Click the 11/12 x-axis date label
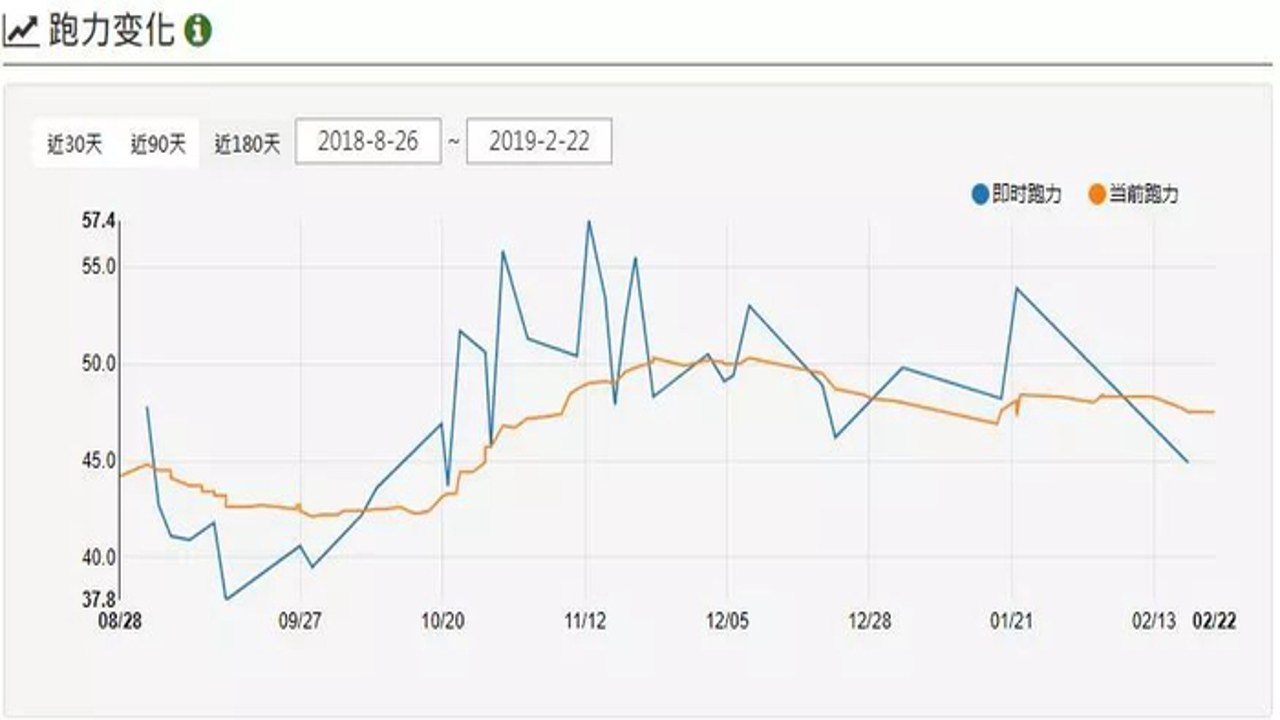The width and height of the screenshot is (1280, 720). (x=586, y=621)
